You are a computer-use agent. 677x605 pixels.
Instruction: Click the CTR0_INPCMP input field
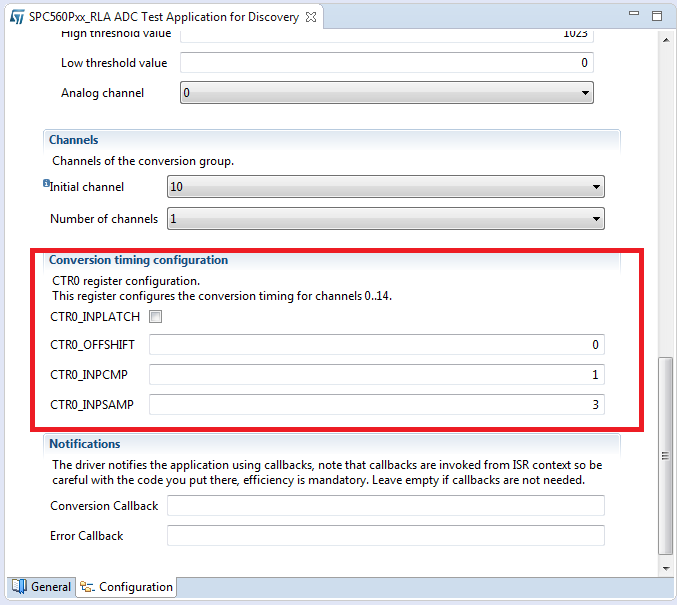coord(377,374)
